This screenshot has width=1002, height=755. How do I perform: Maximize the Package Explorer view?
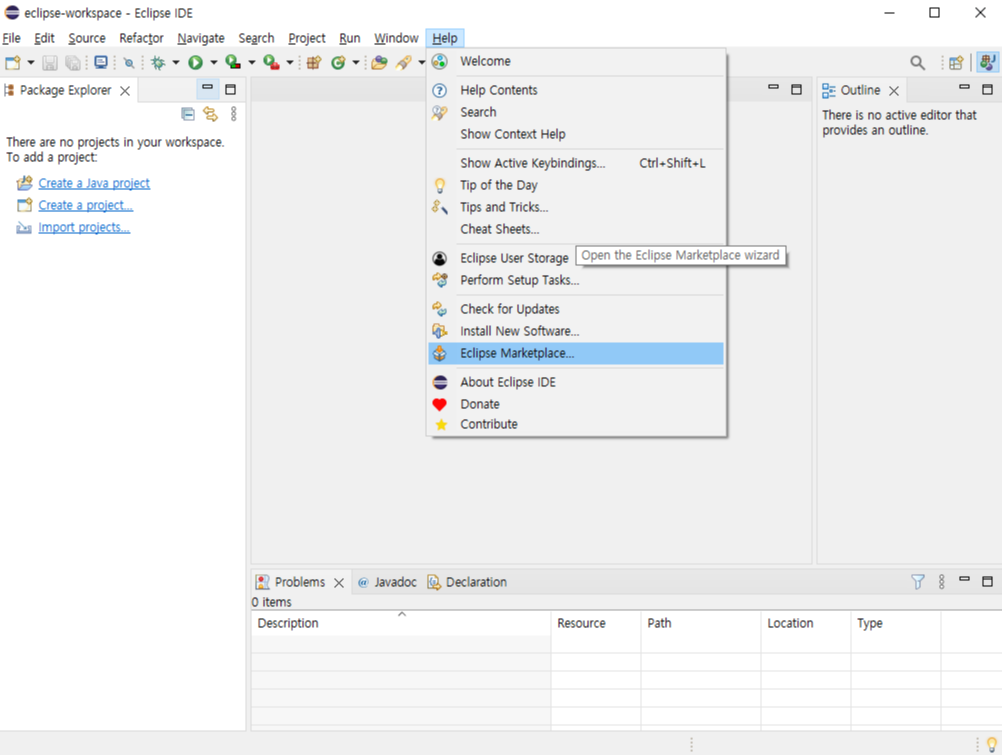tap(231, 90)
